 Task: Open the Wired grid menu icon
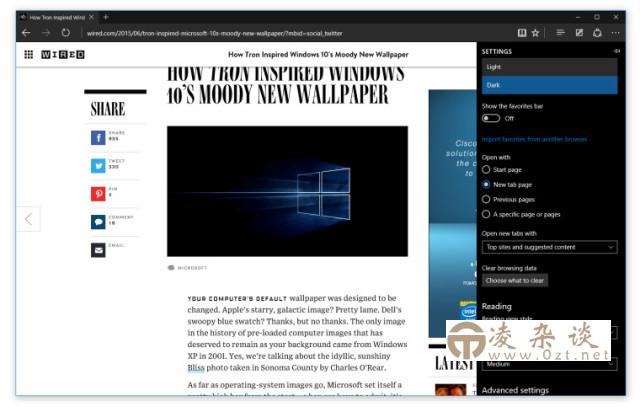(29, 54)
